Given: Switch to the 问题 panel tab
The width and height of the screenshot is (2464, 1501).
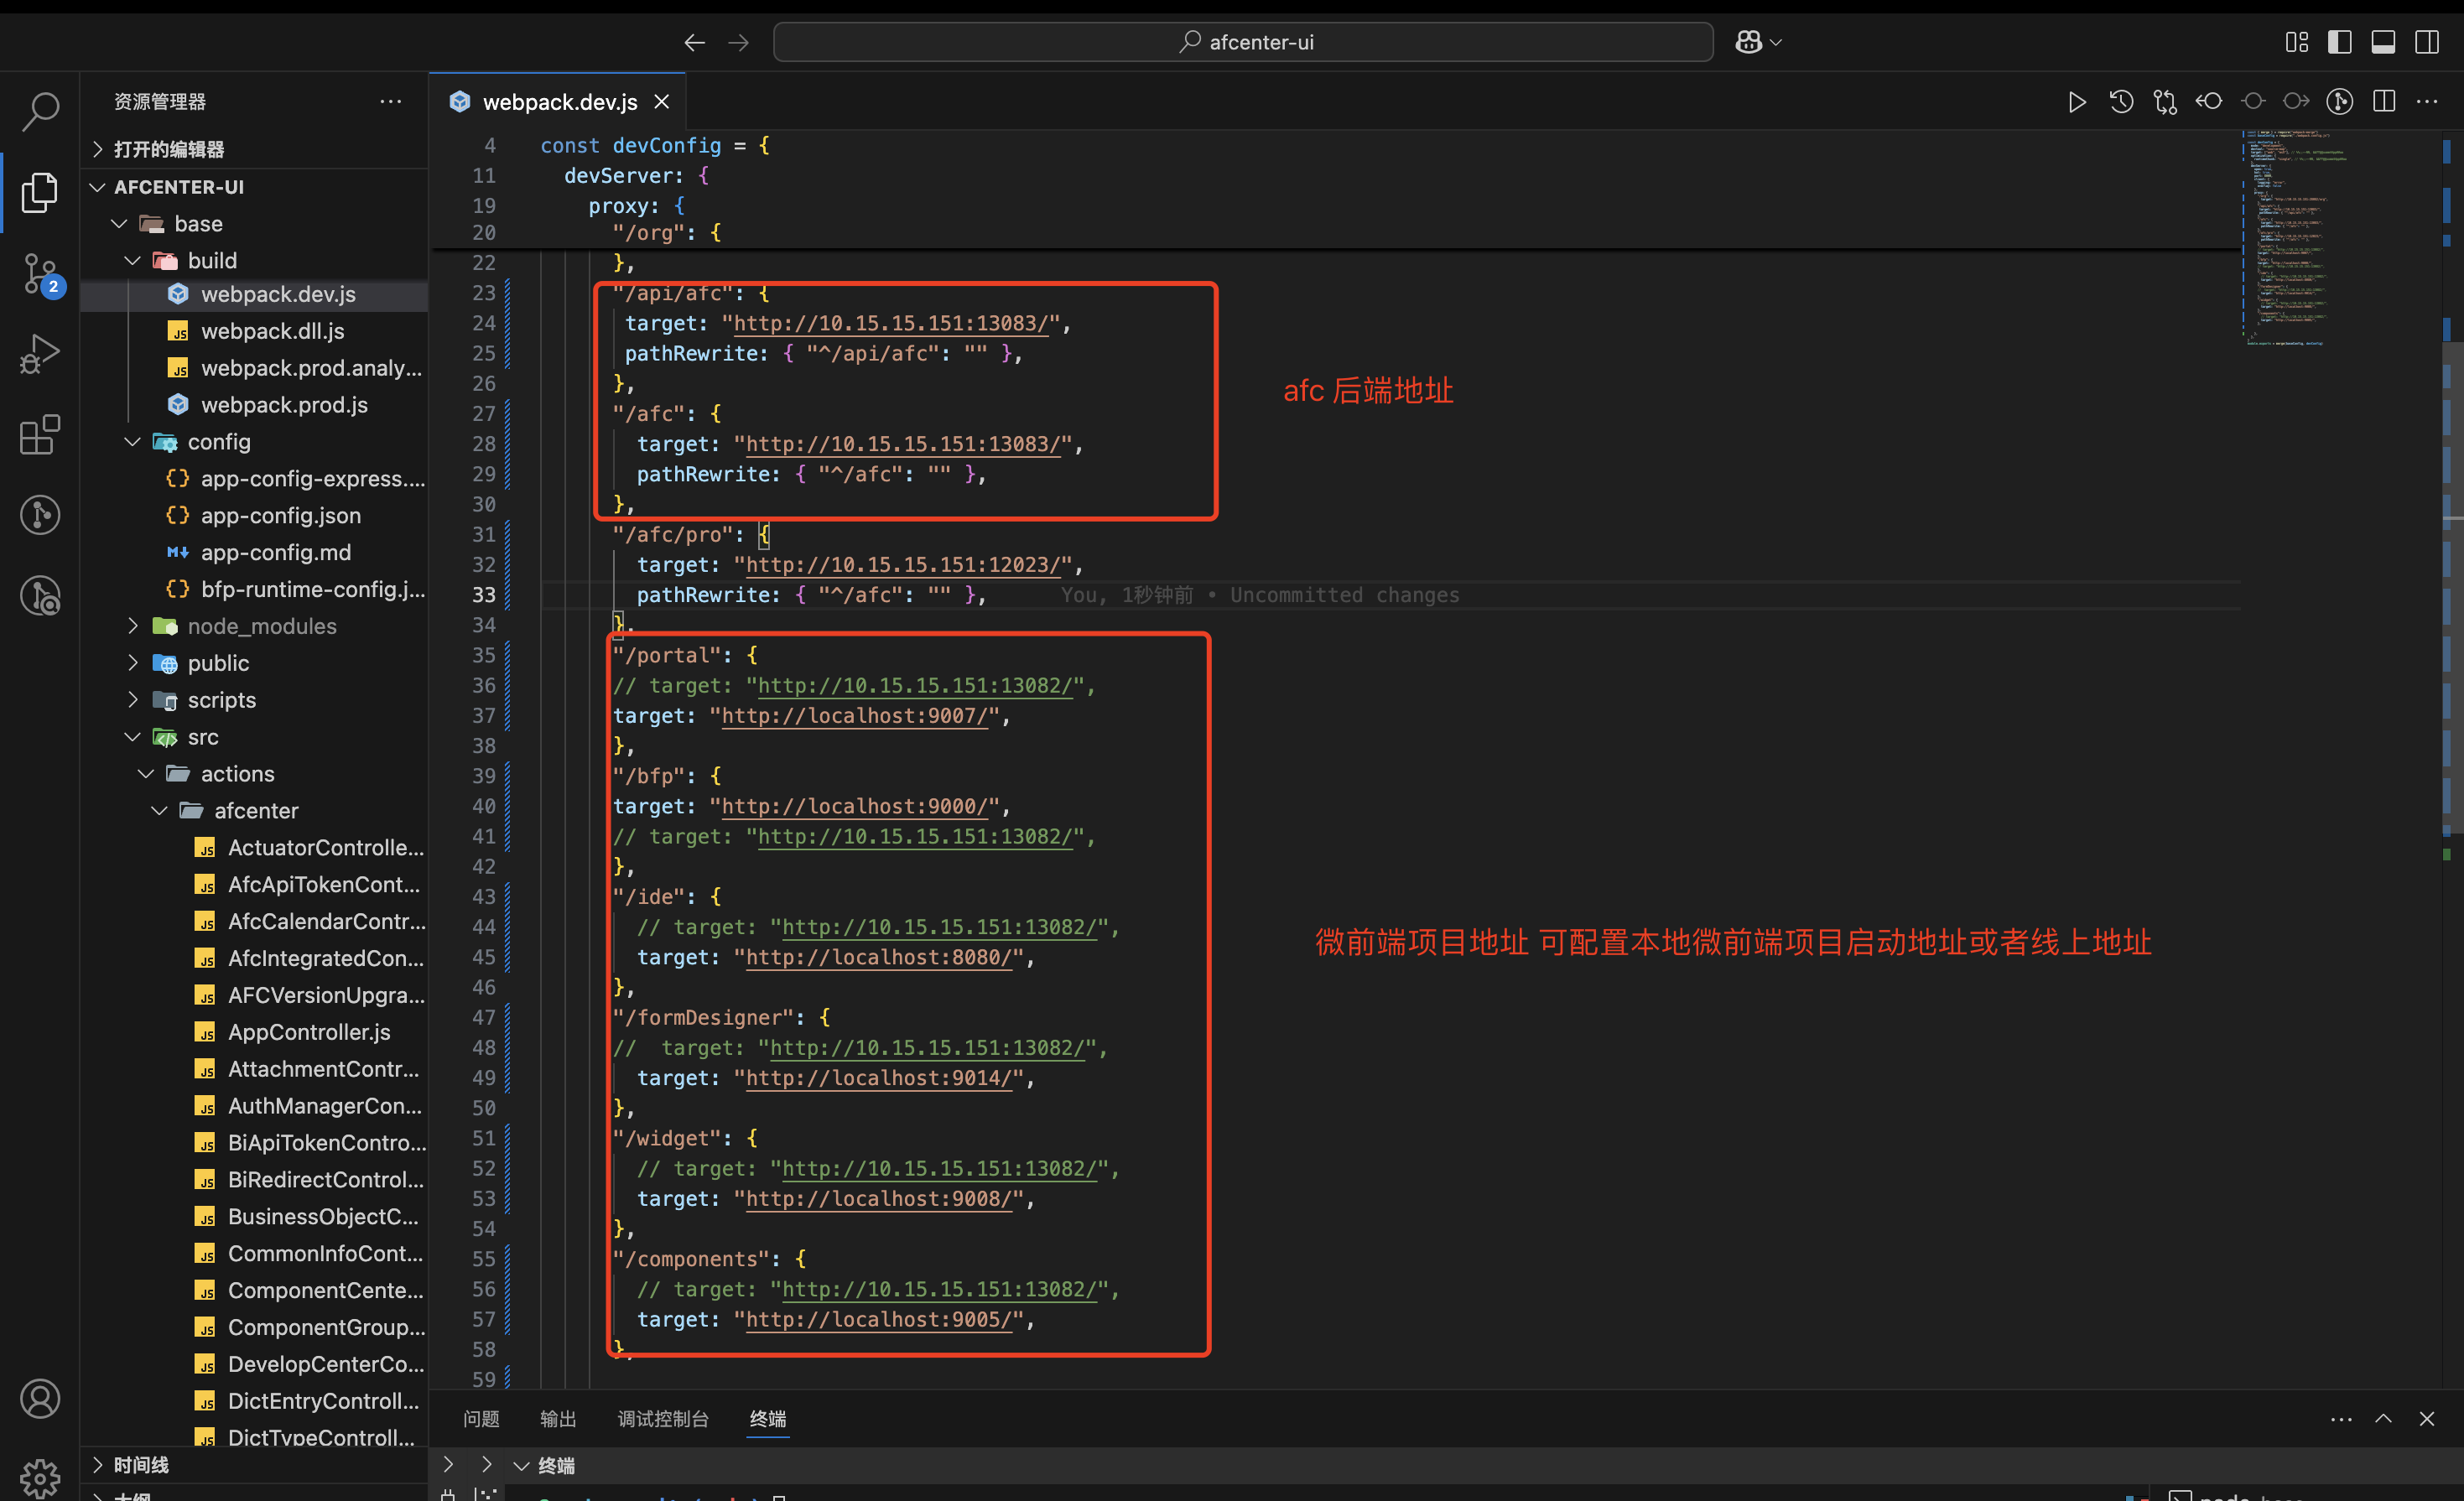Looking at the screenshot, I should tap(481, 1418).
